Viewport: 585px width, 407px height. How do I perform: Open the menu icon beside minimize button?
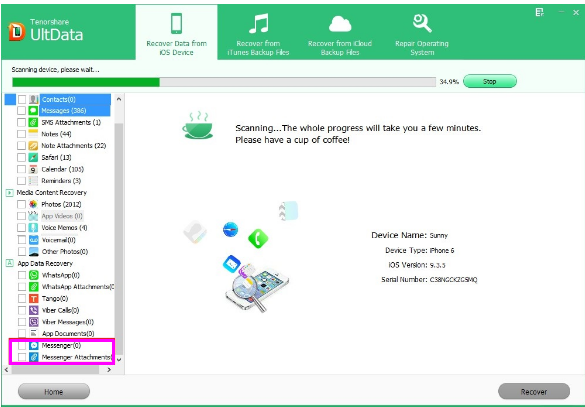tap(539, 12)
